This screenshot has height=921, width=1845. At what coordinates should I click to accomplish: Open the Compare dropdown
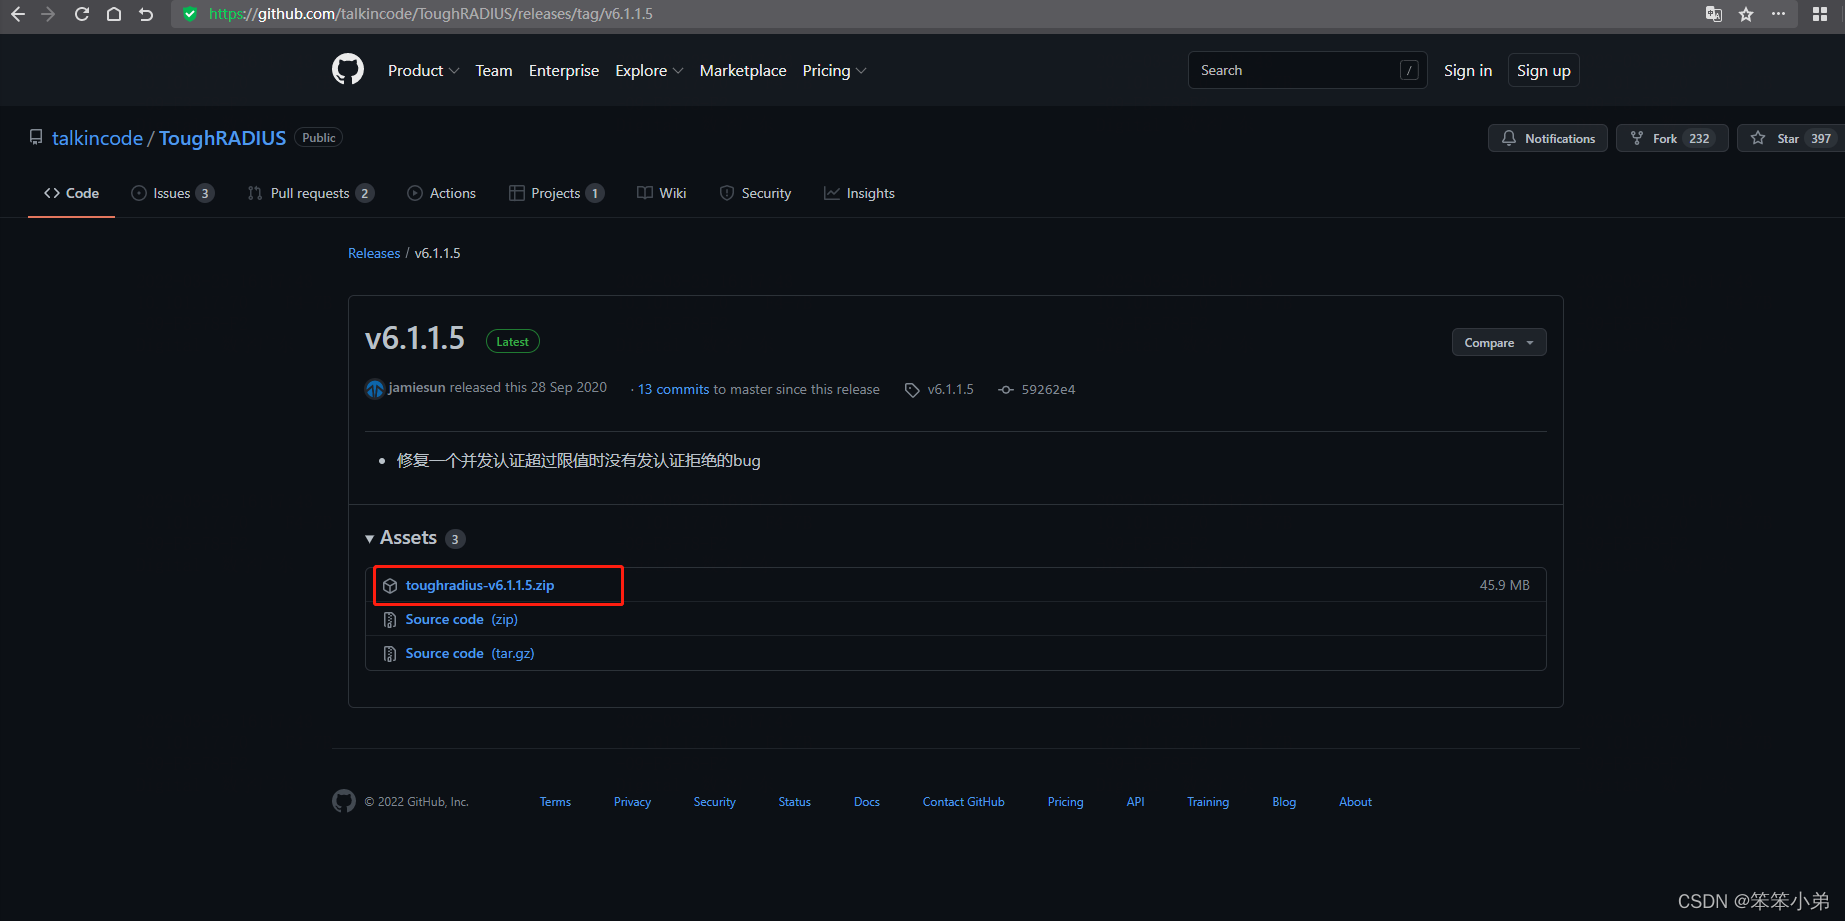1499,342
